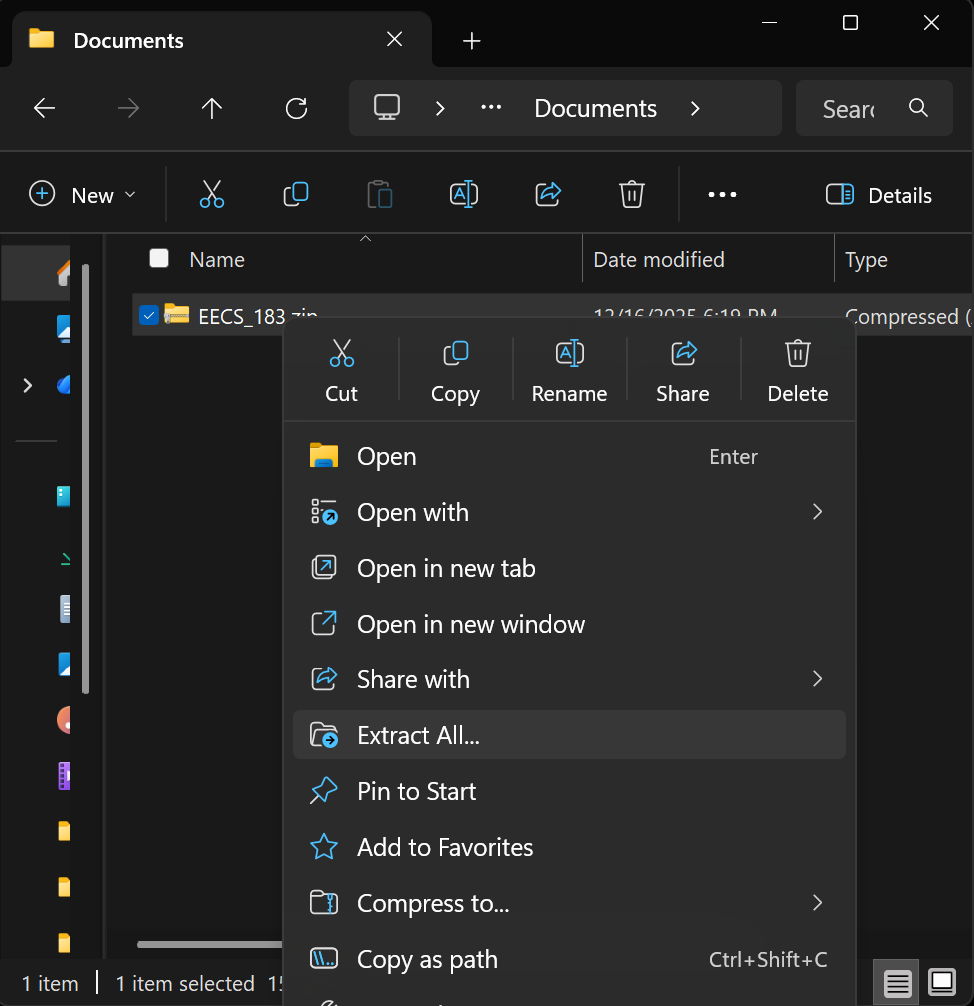Select Cut in the context menu

coord(341,371)
